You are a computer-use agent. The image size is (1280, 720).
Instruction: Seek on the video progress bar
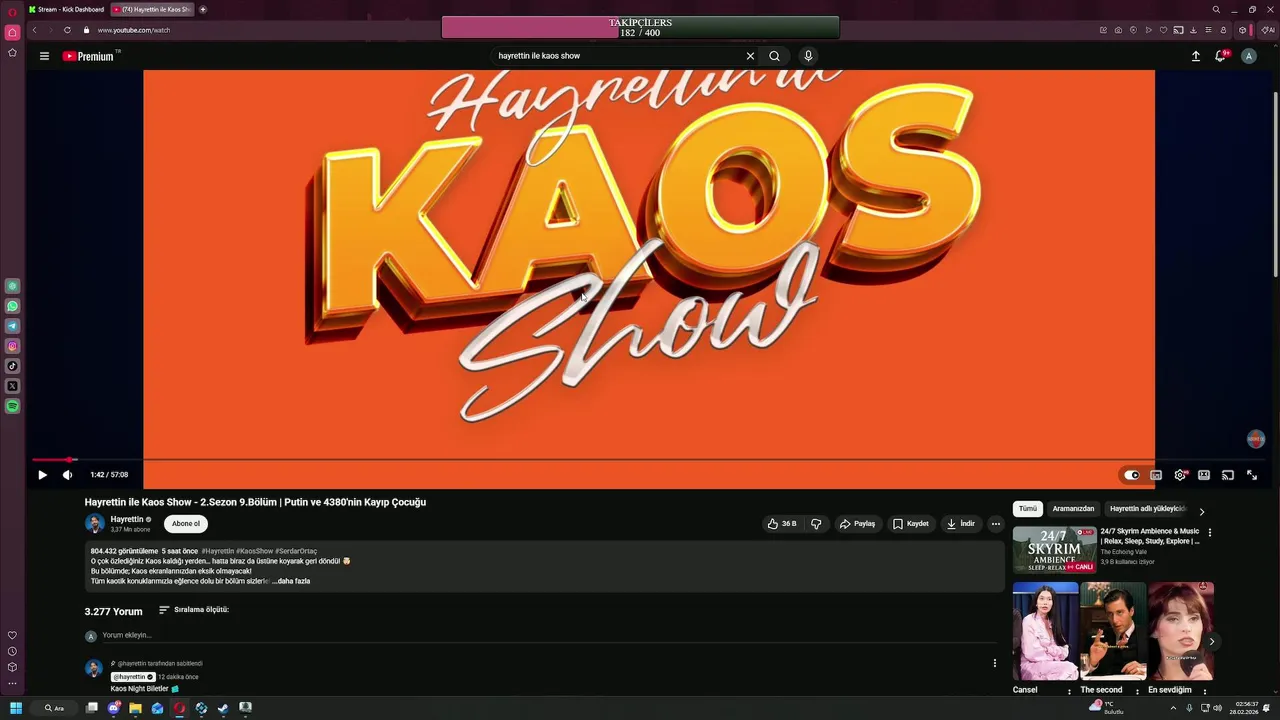(x=647, y=460)
